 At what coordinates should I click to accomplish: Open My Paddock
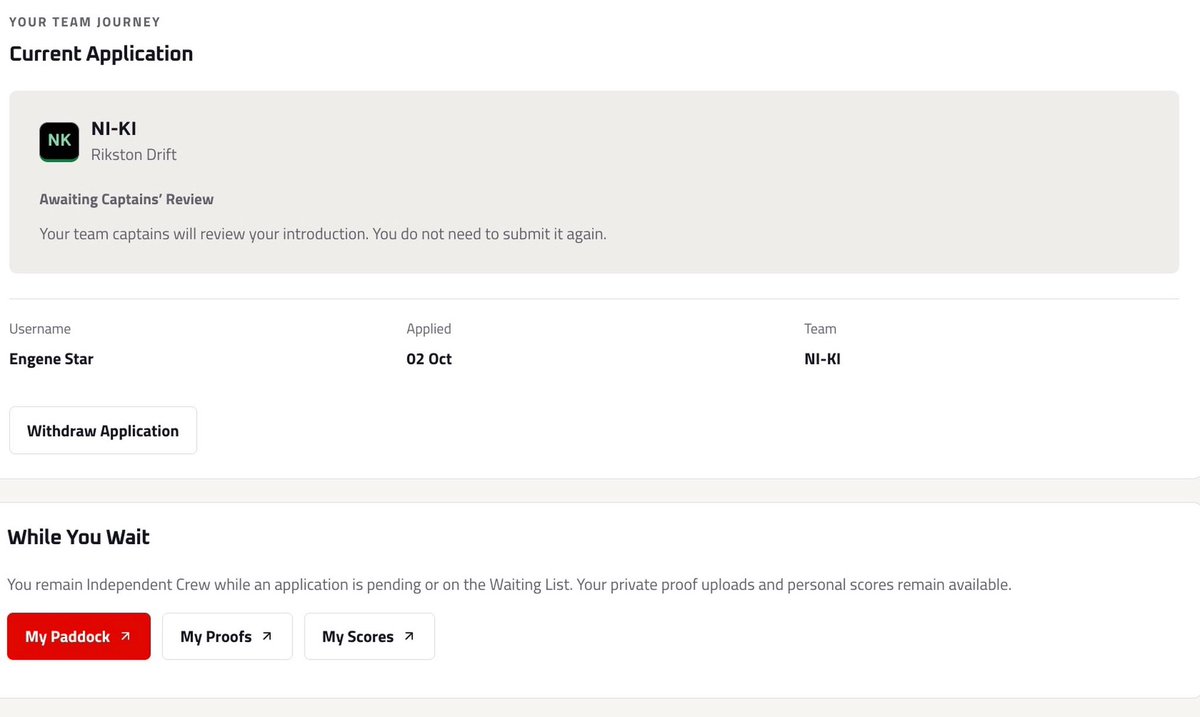tap(79, 636)
